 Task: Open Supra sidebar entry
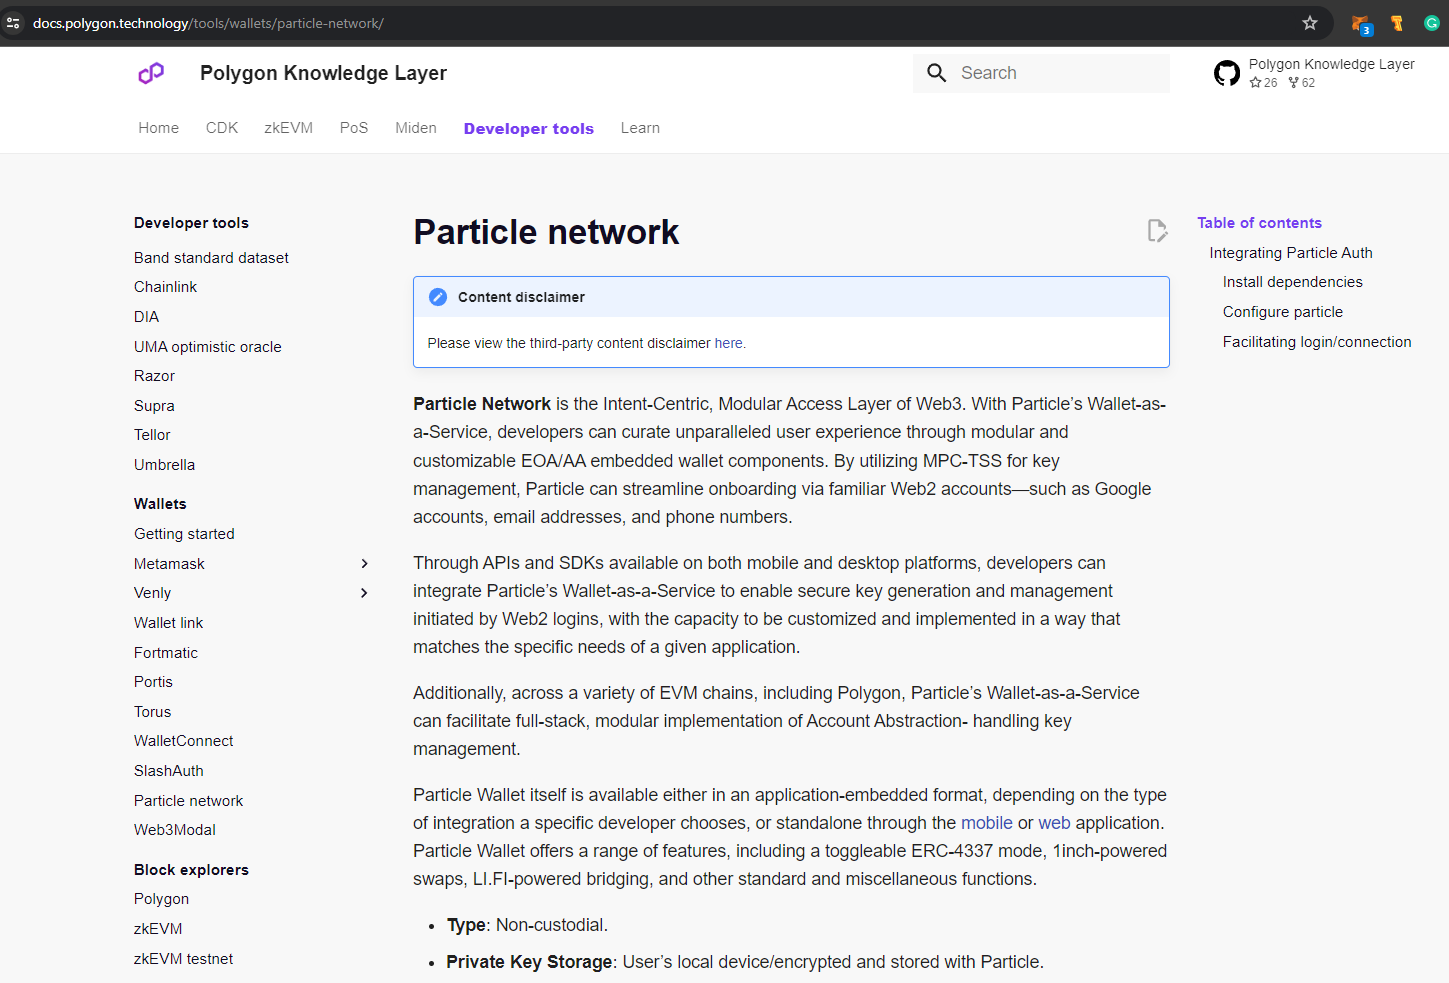click(x=154, y=406)
